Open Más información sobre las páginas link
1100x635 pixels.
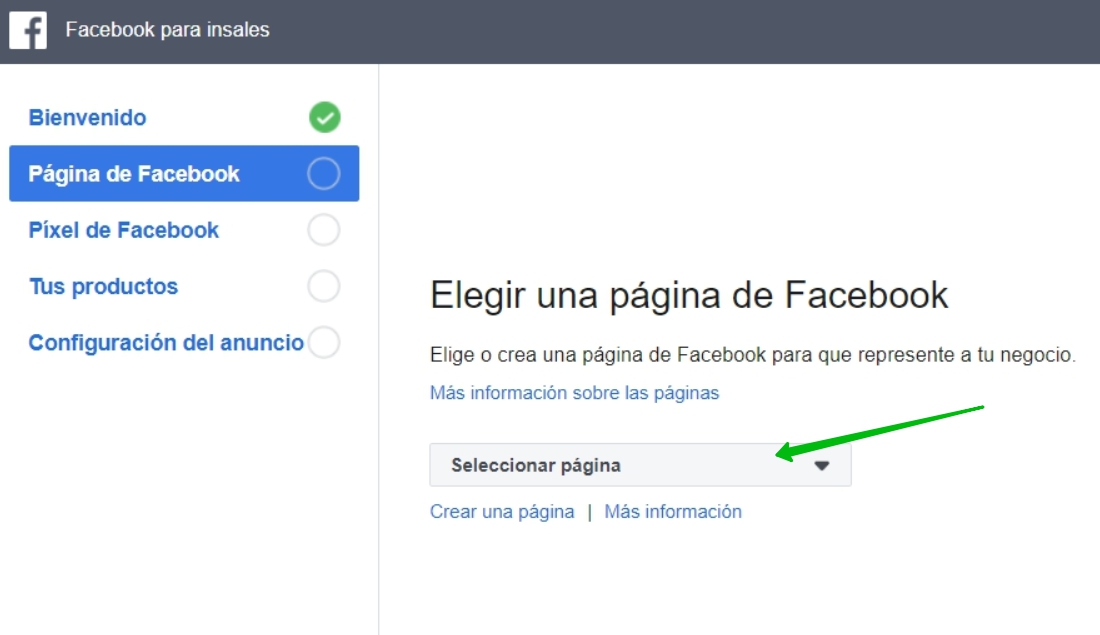point(574,393)
